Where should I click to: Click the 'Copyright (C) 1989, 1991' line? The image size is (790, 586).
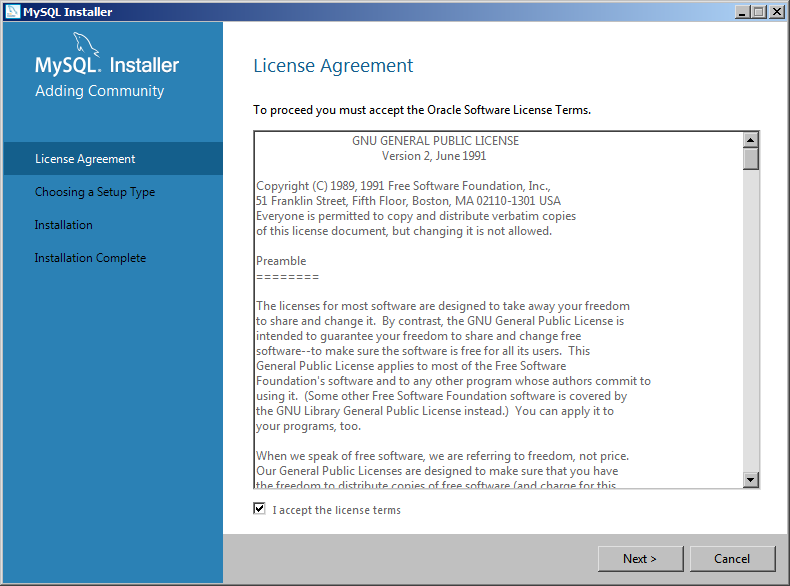(403, 186)
